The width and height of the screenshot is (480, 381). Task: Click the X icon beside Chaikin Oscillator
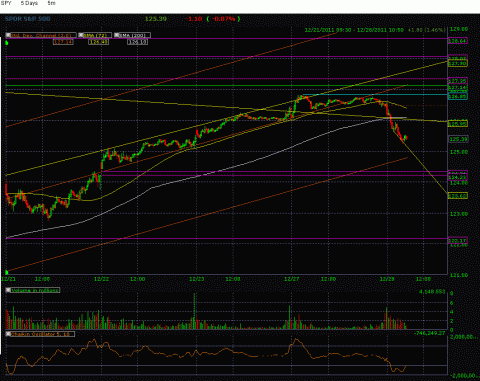coord(8,334)
